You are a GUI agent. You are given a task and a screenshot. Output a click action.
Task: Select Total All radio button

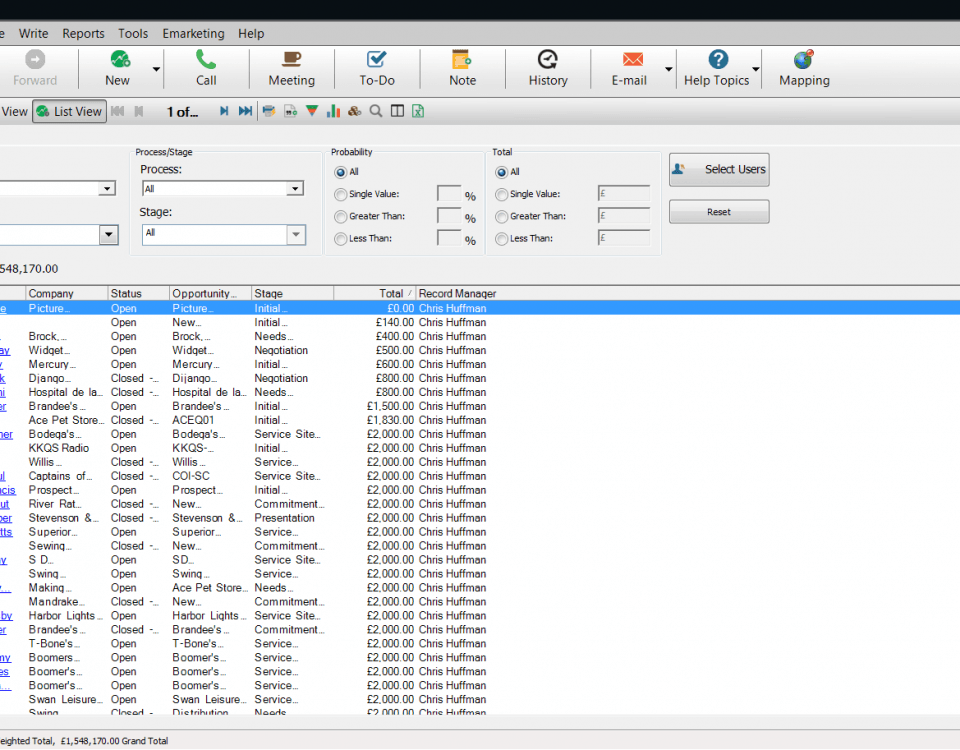501,173
